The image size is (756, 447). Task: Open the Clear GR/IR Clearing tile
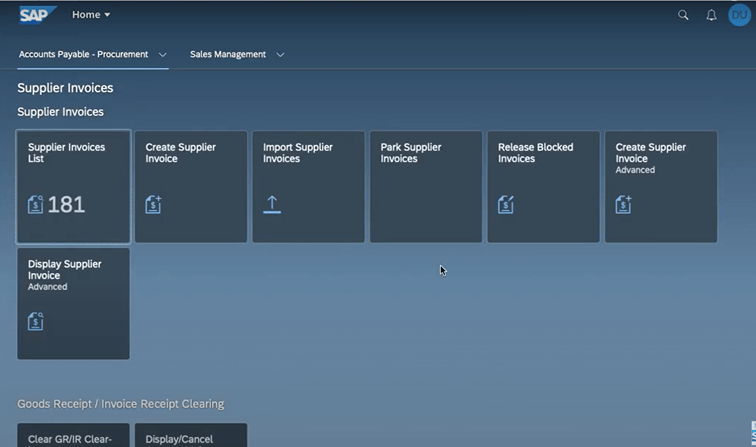pyautogui.click(x=73, y=437)
